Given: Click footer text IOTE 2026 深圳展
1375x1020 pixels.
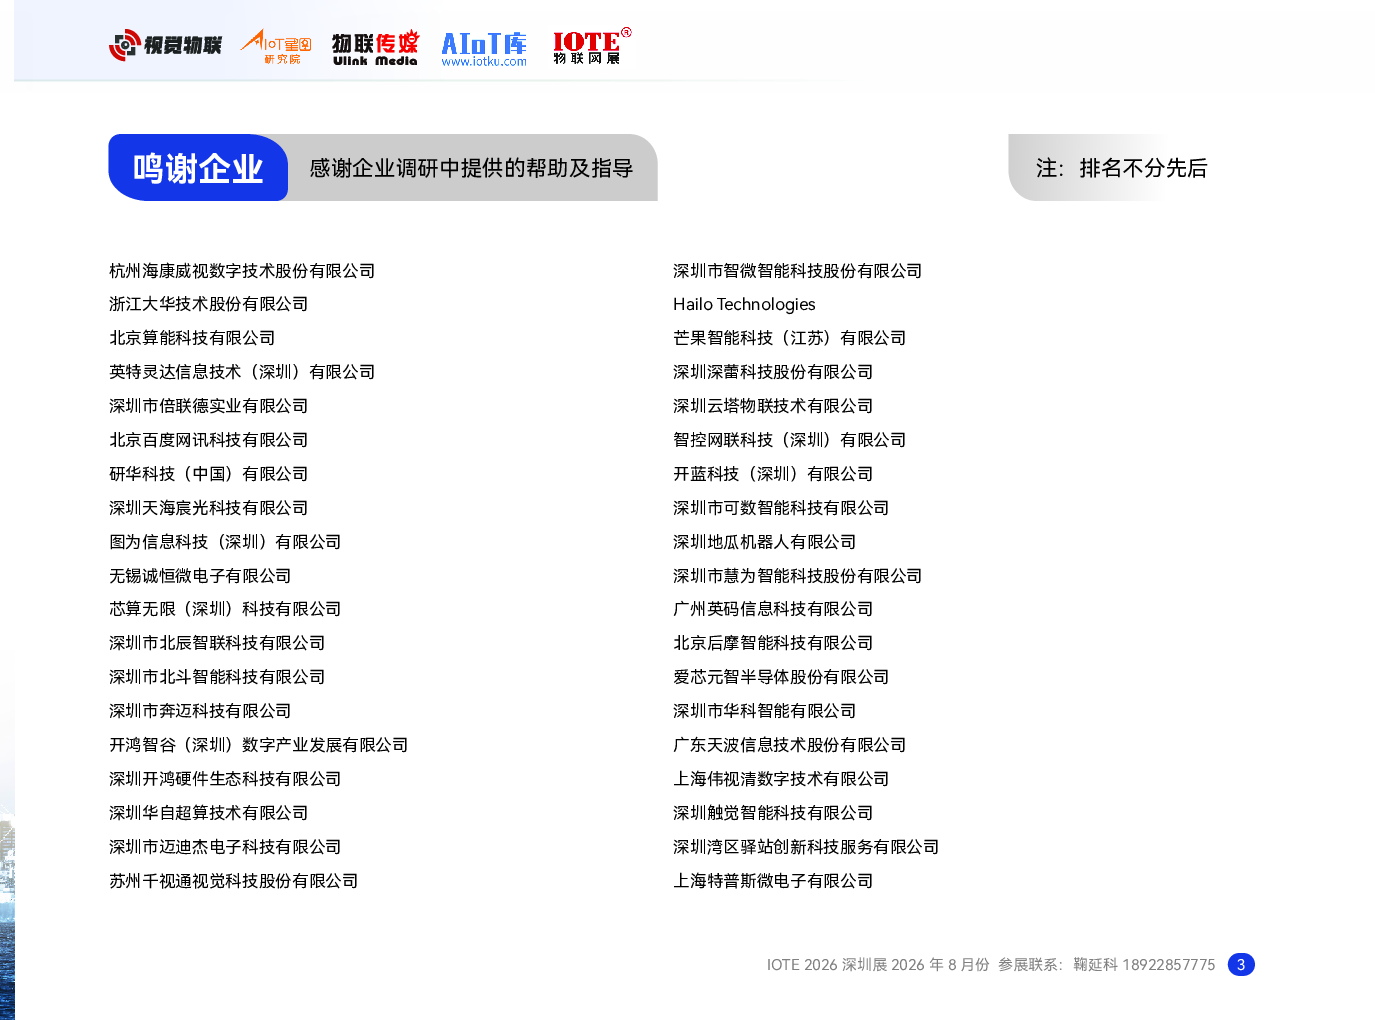Looking at the screenshot, I should coord(827,965).
